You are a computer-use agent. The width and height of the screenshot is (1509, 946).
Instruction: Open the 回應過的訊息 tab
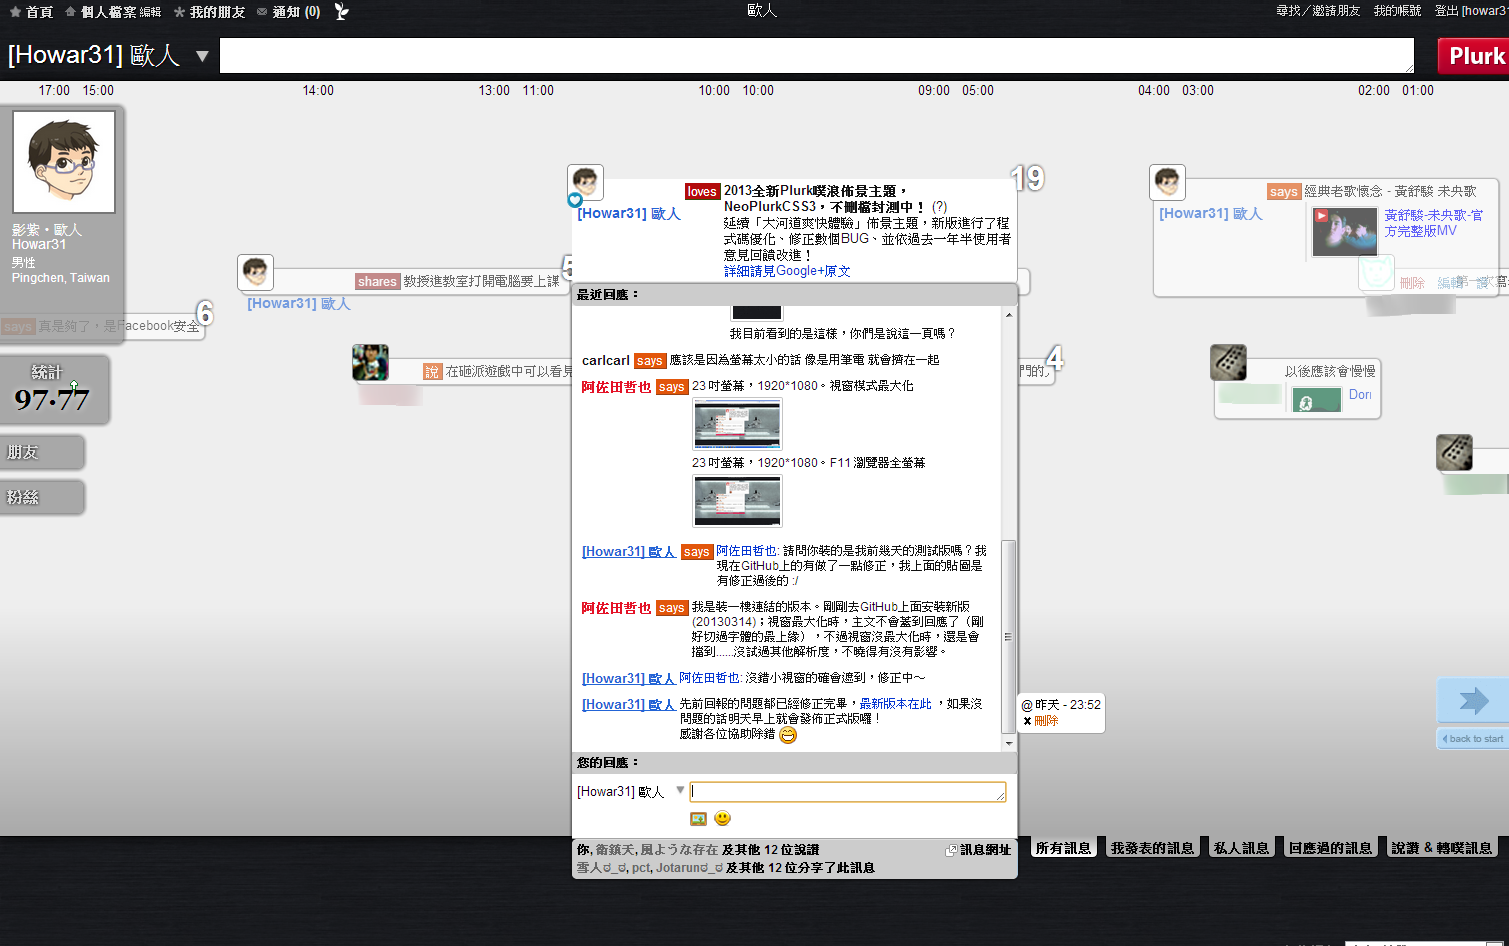tap(1330, 848)
